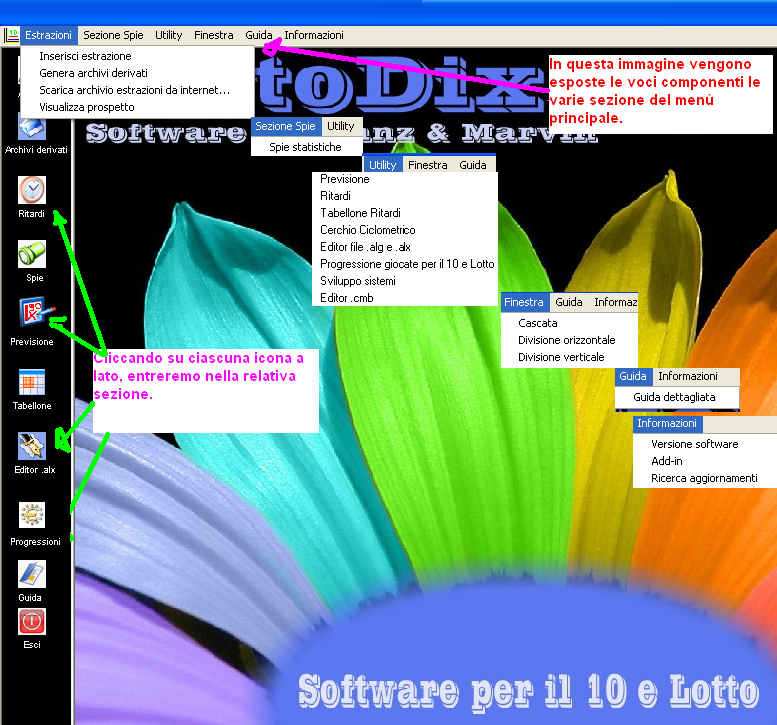Open the Guida book icon in sidebar
Image resolution: width=777 pixels, height=725 pixels.
click(32, 574)
